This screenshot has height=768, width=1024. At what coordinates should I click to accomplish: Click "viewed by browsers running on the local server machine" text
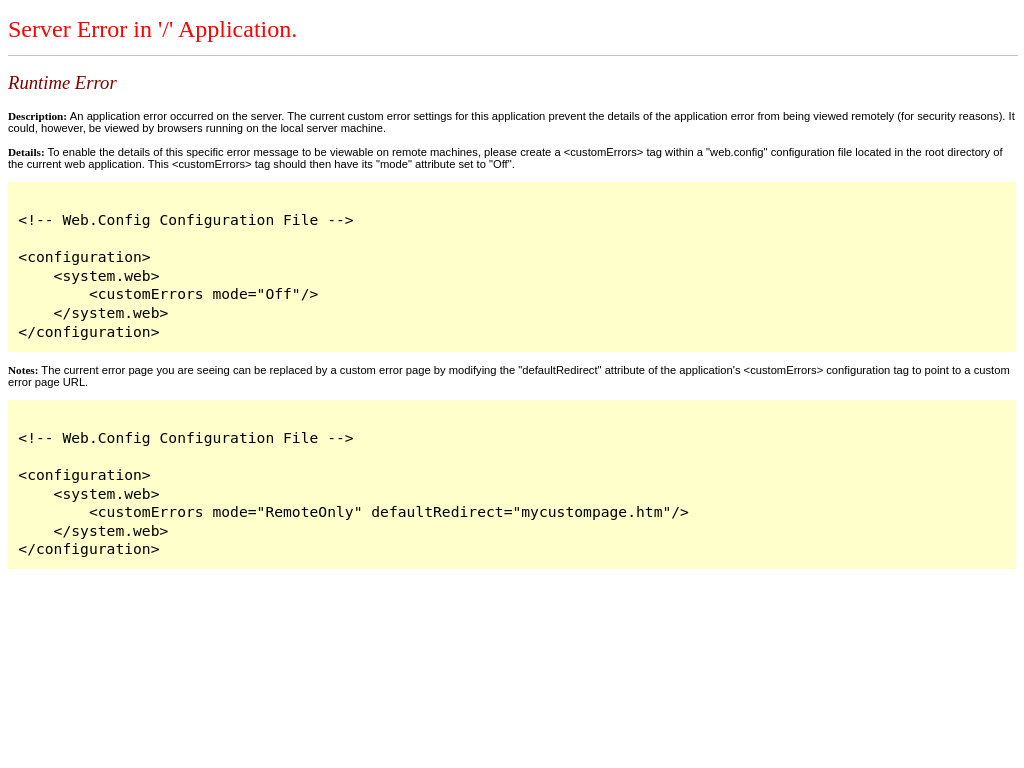(x=244, y=129)
